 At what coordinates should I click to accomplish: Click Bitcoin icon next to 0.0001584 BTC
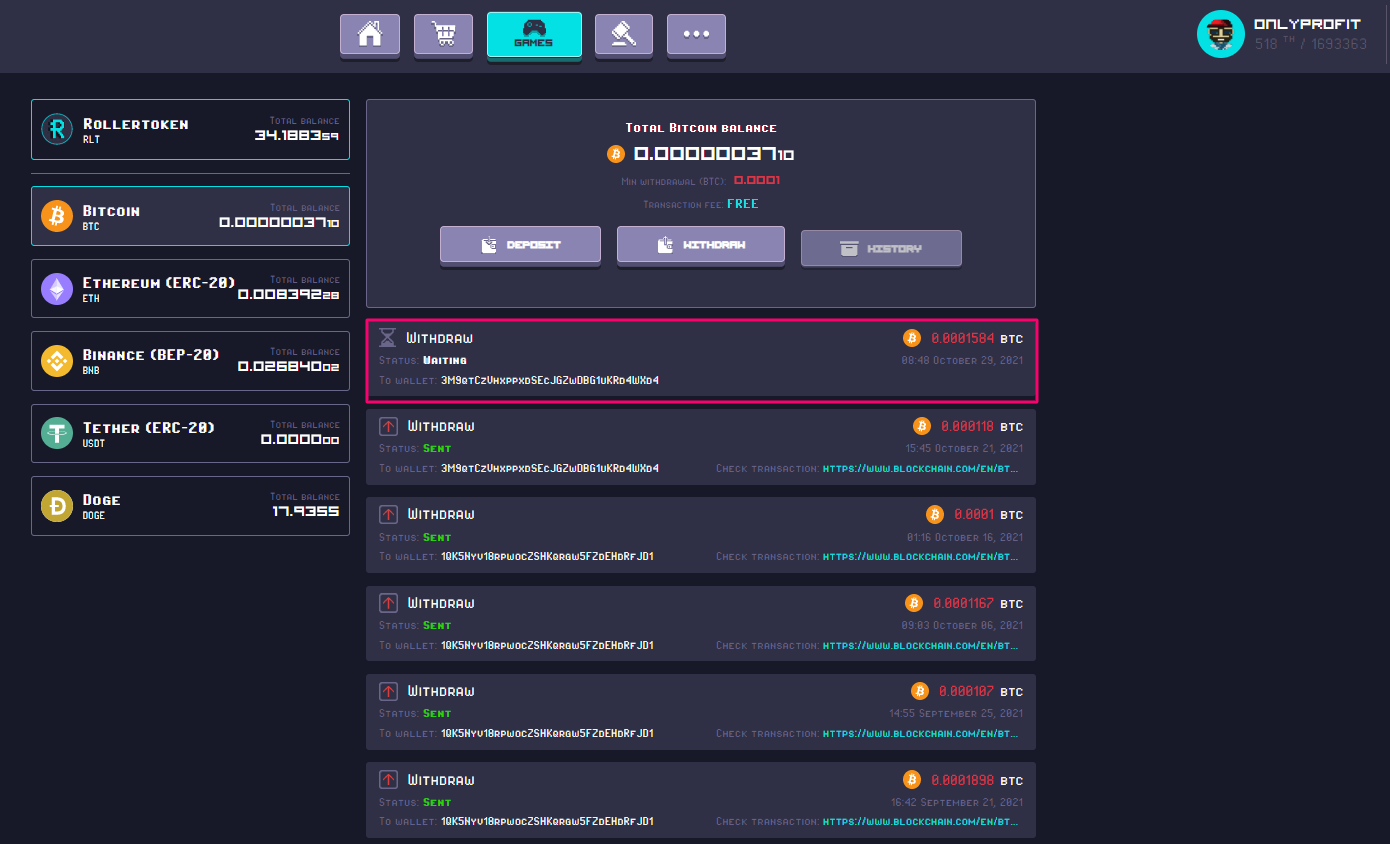click(x=911, y=338)
